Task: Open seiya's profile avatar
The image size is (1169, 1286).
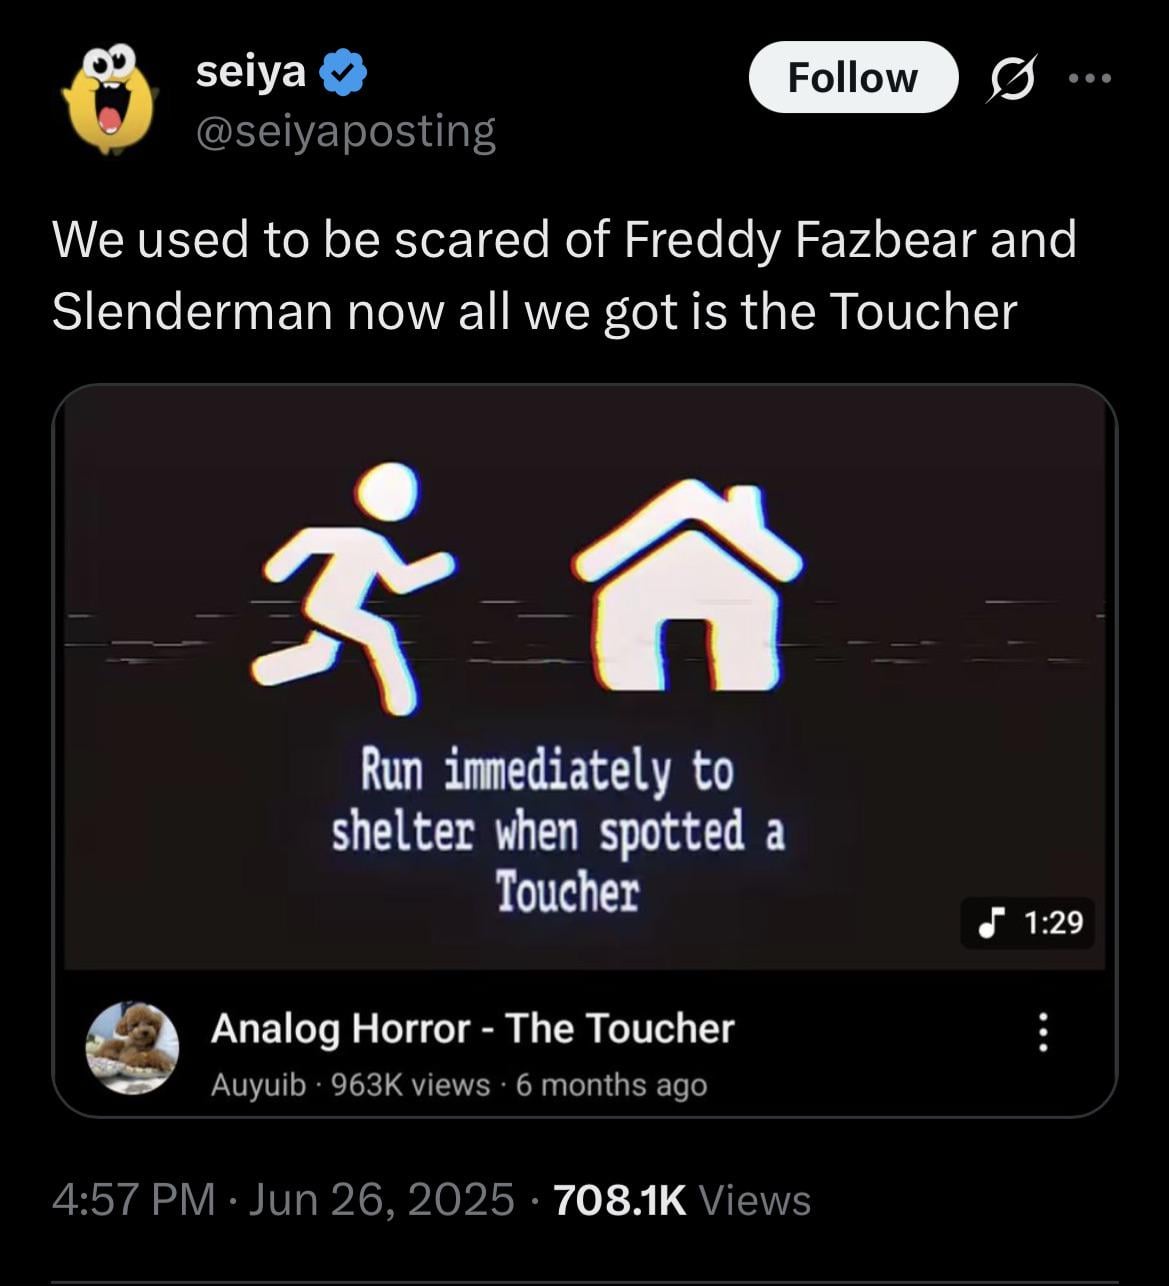Action: pos(109,98)
